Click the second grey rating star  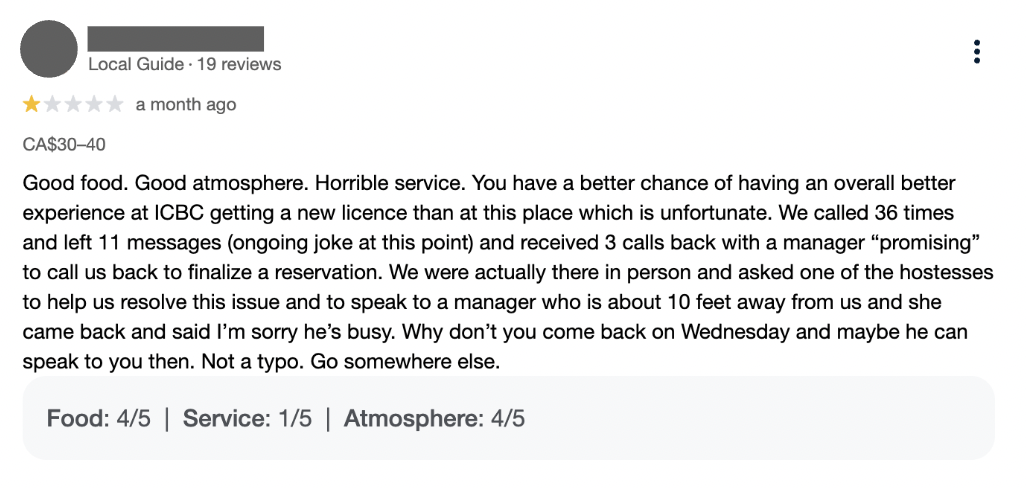[52, 104]
